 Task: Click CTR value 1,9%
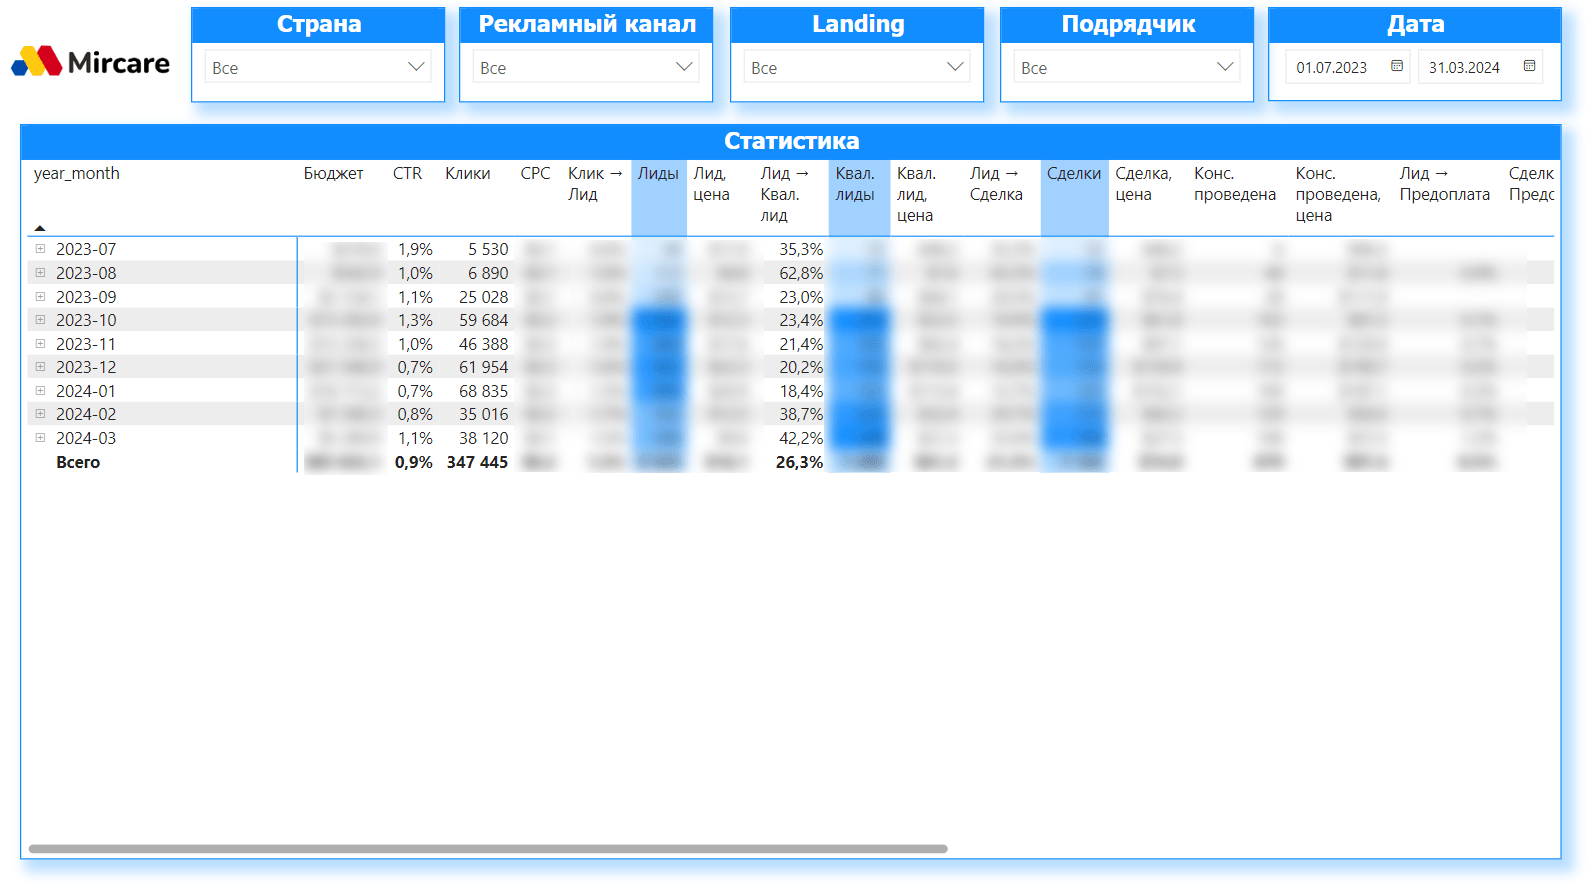(415, 249)
